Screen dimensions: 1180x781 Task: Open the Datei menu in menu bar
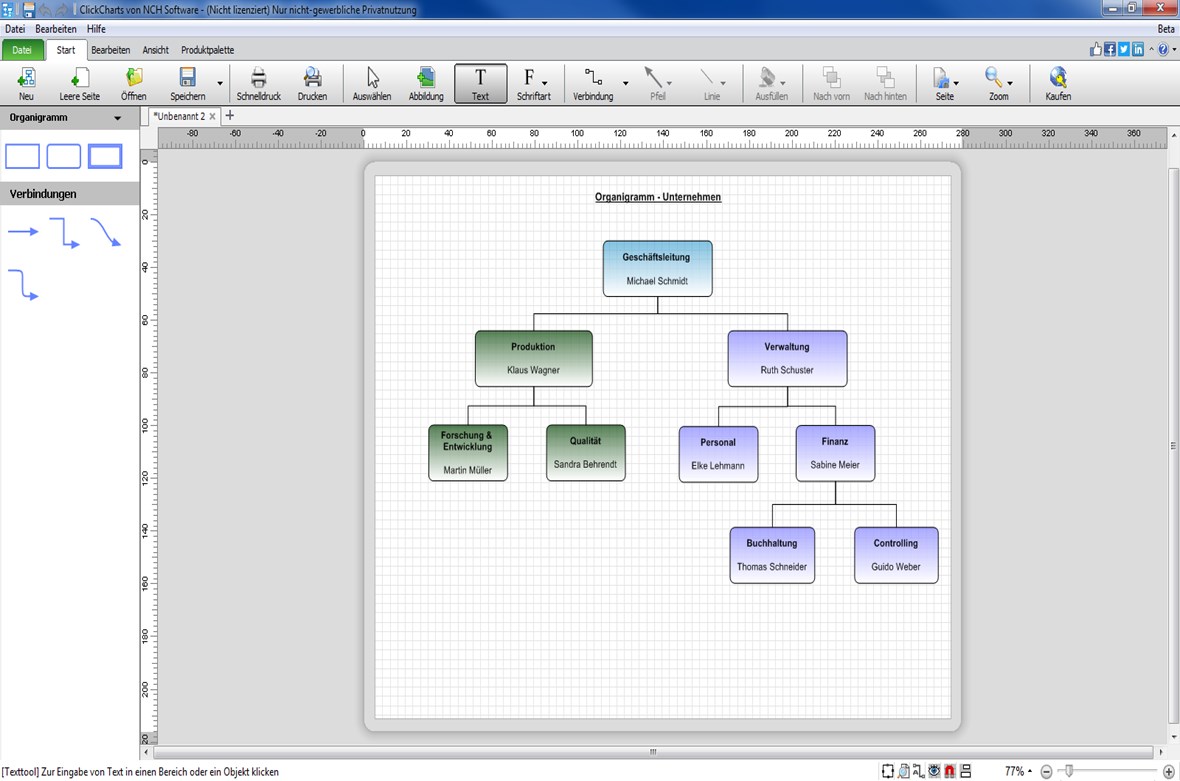pyautogui.click(x=15, y=29)
